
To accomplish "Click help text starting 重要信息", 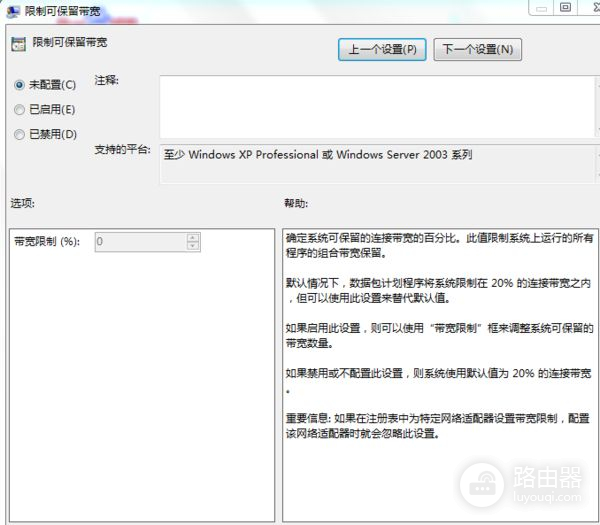I will tap(437, 426).
